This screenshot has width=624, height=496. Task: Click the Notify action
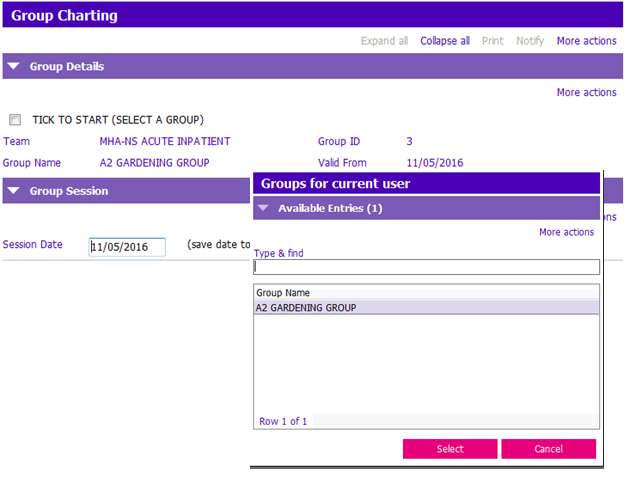tap(530, 41)
